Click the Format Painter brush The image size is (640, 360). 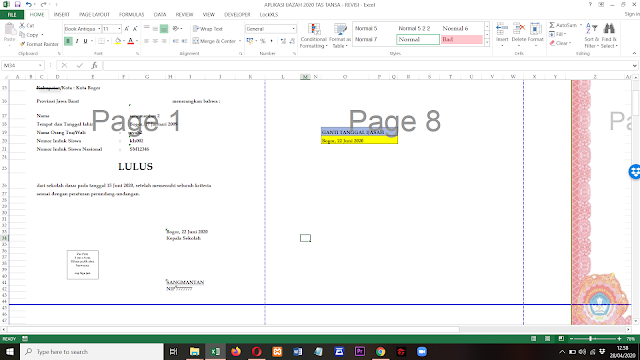point(22,44)
